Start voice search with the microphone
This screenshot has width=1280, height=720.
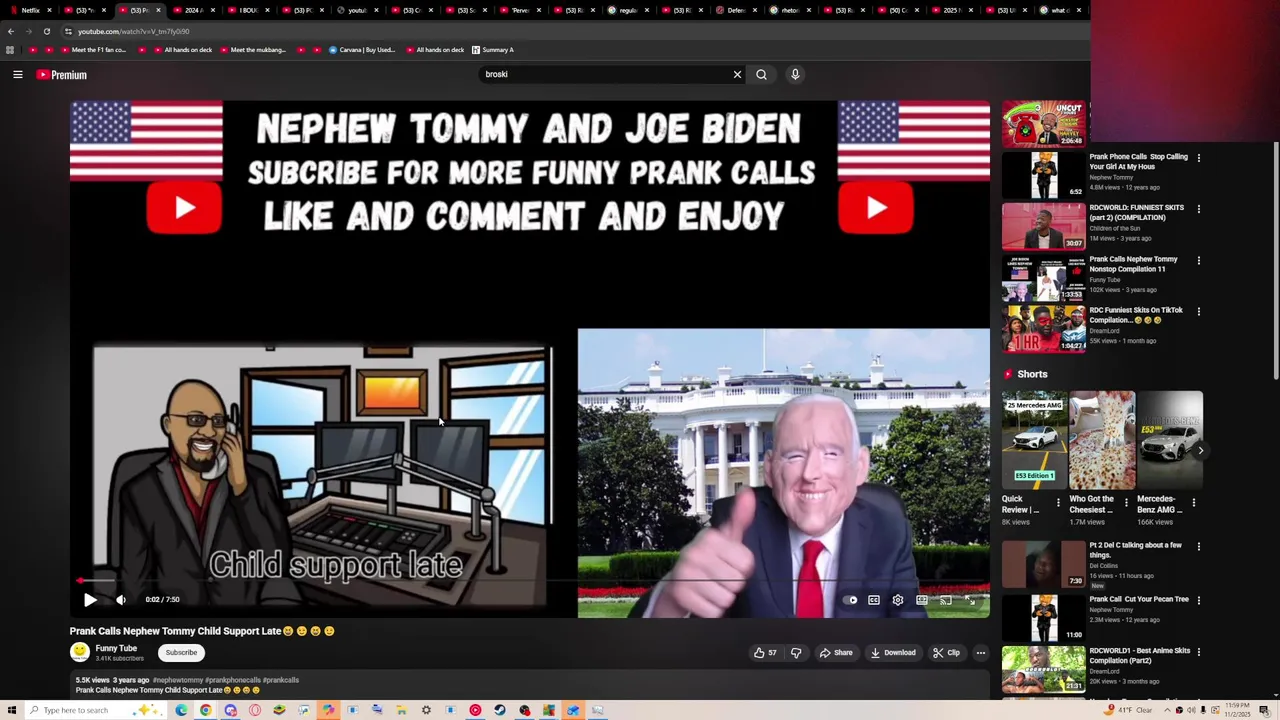795,74
